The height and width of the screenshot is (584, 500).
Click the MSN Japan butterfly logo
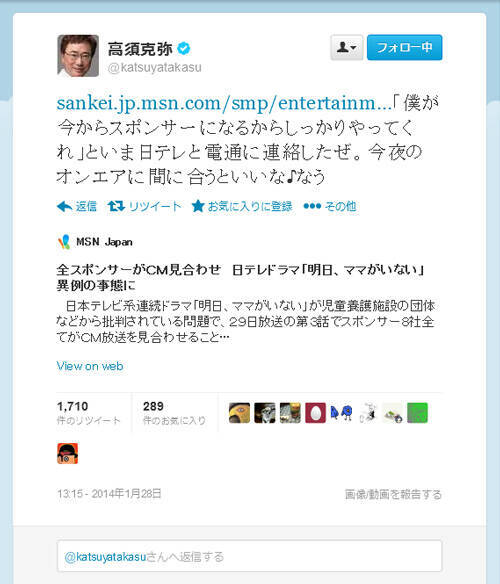pyautogui.click(x=64, y=242)
